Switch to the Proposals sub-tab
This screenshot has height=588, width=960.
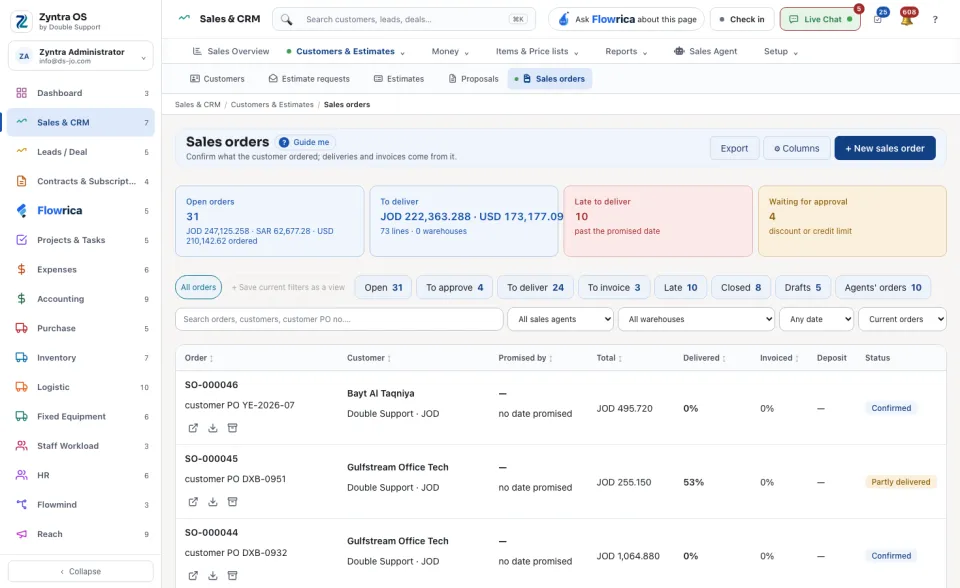click(x=473, y=79)
